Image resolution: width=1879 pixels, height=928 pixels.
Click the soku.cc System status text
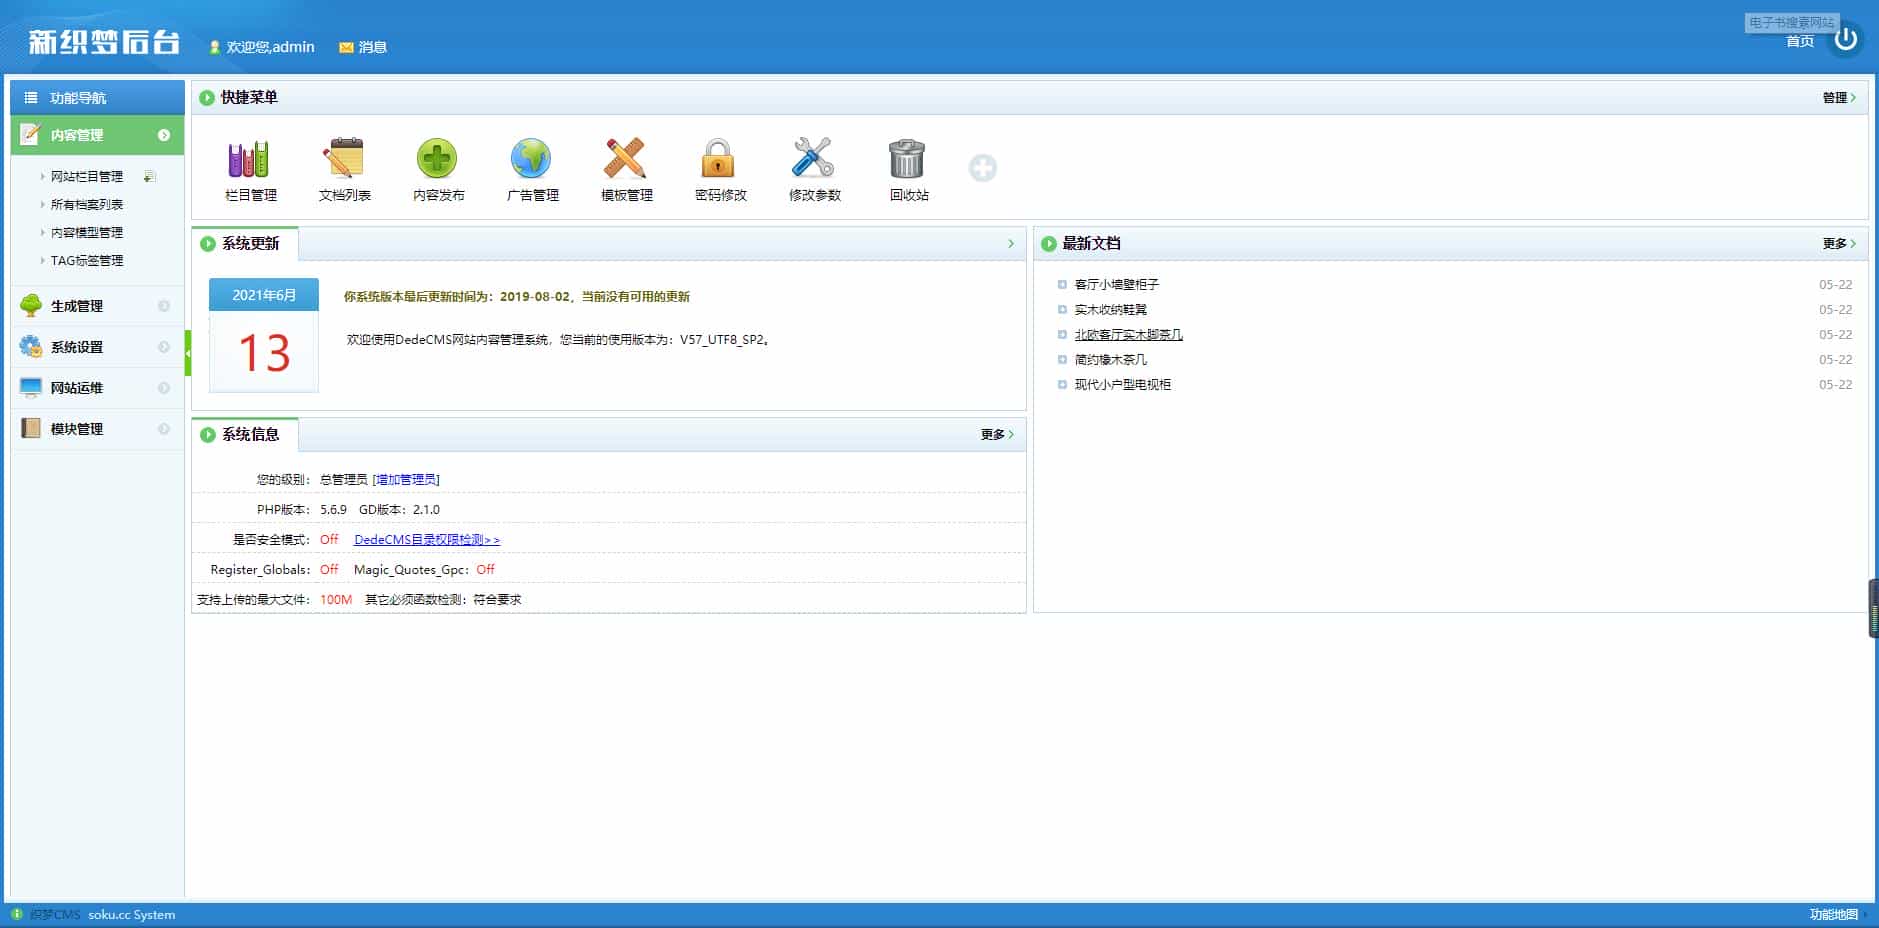(x=131, y=915)
